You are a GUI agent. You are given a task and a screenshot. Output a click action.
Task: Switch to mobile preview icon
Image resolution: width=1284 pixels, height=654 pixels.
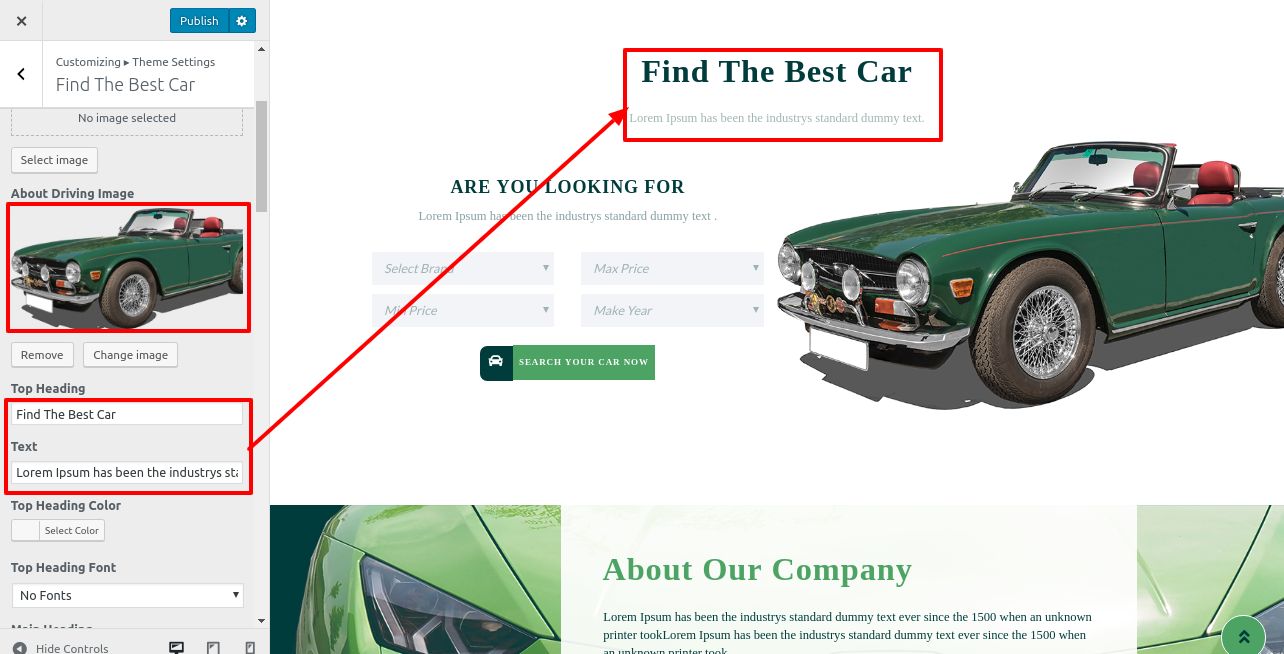pos(250,648)
